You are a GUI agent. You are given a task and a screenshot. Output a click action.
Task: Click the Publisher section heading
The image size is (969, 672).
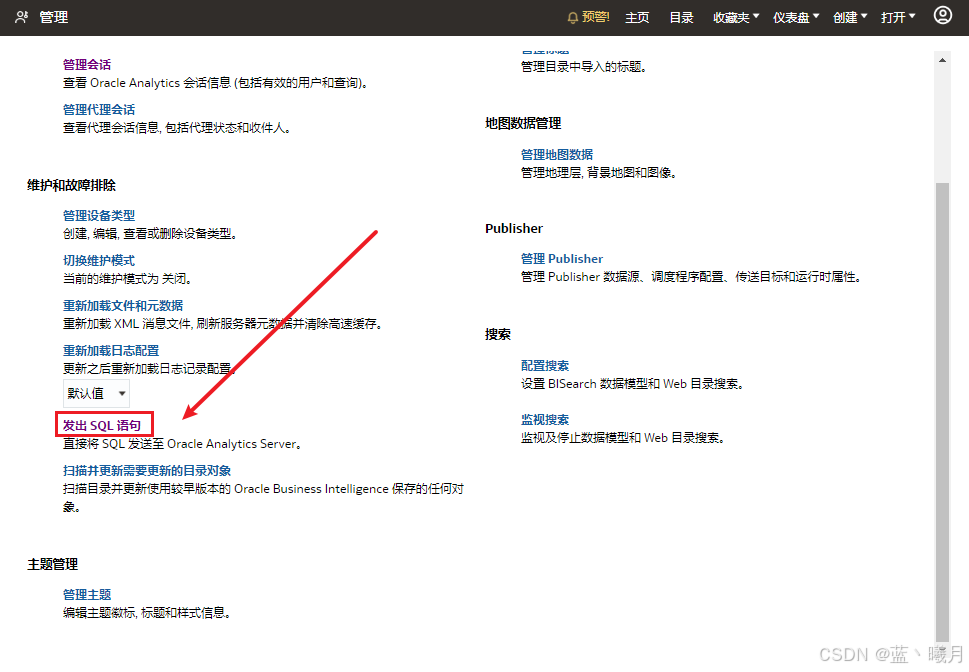514,228
